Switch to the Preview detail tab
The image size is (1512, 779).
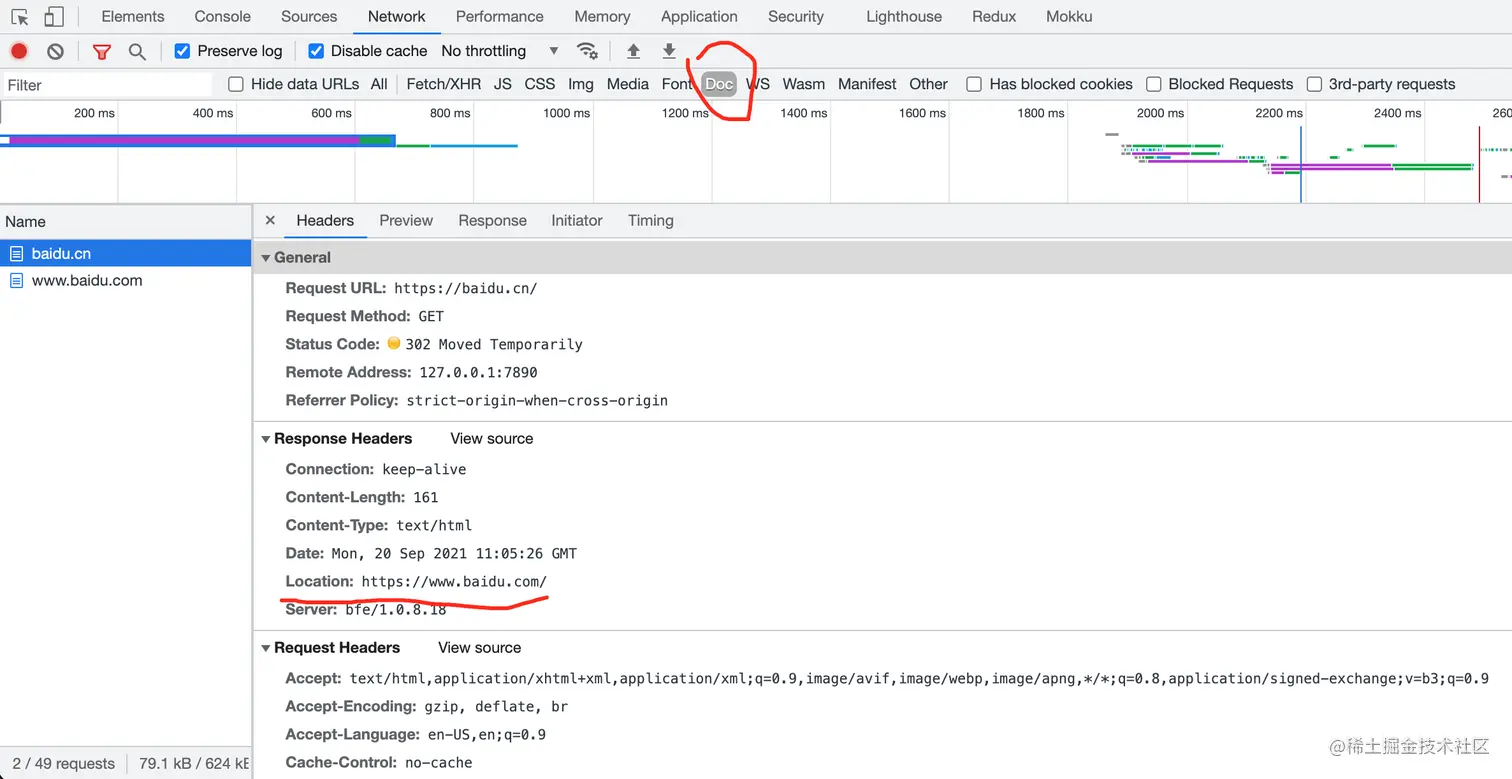tap(406, 220)
